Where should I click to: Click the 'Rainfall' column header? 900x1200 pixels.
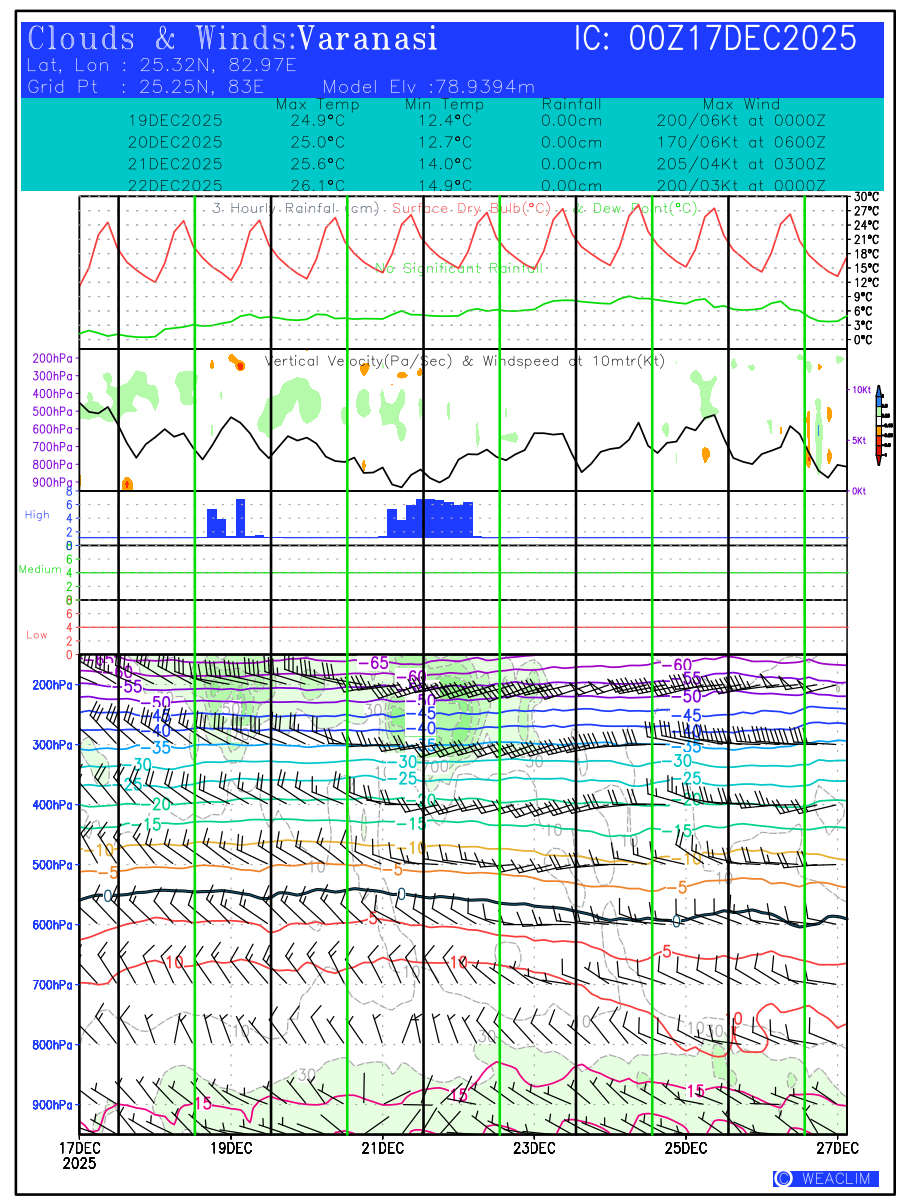pyautogui.click(x=571, y=104)
